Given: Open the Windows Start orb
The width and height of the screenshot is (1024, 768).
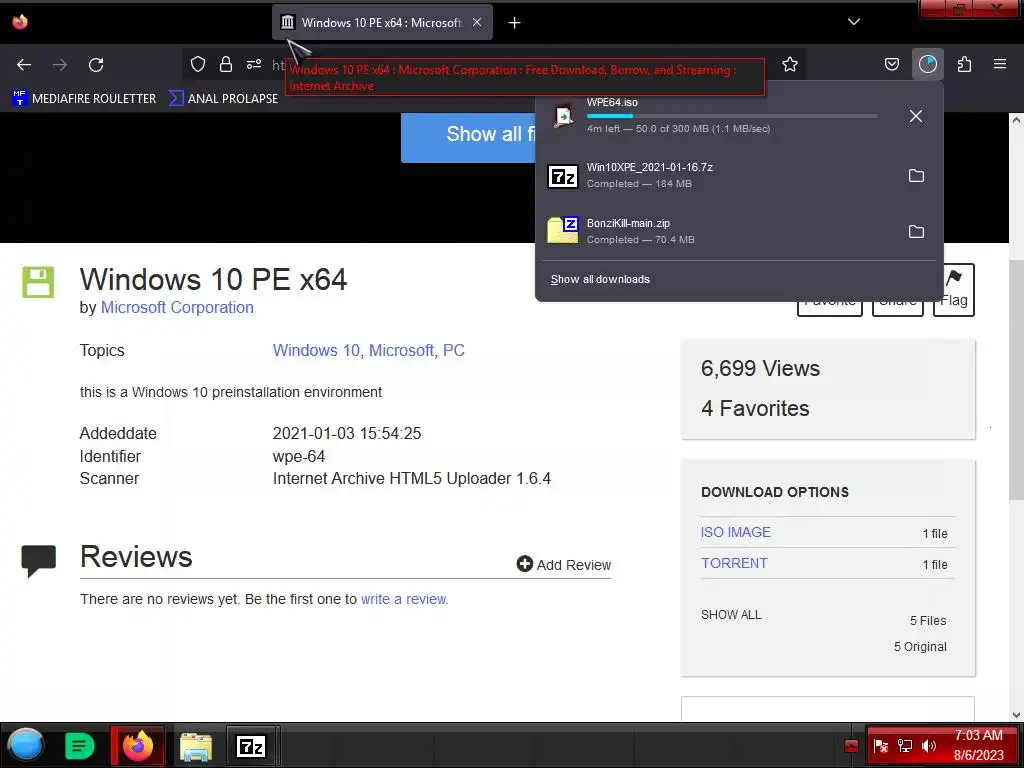Looking at the screenshot, I should (26, 745).
